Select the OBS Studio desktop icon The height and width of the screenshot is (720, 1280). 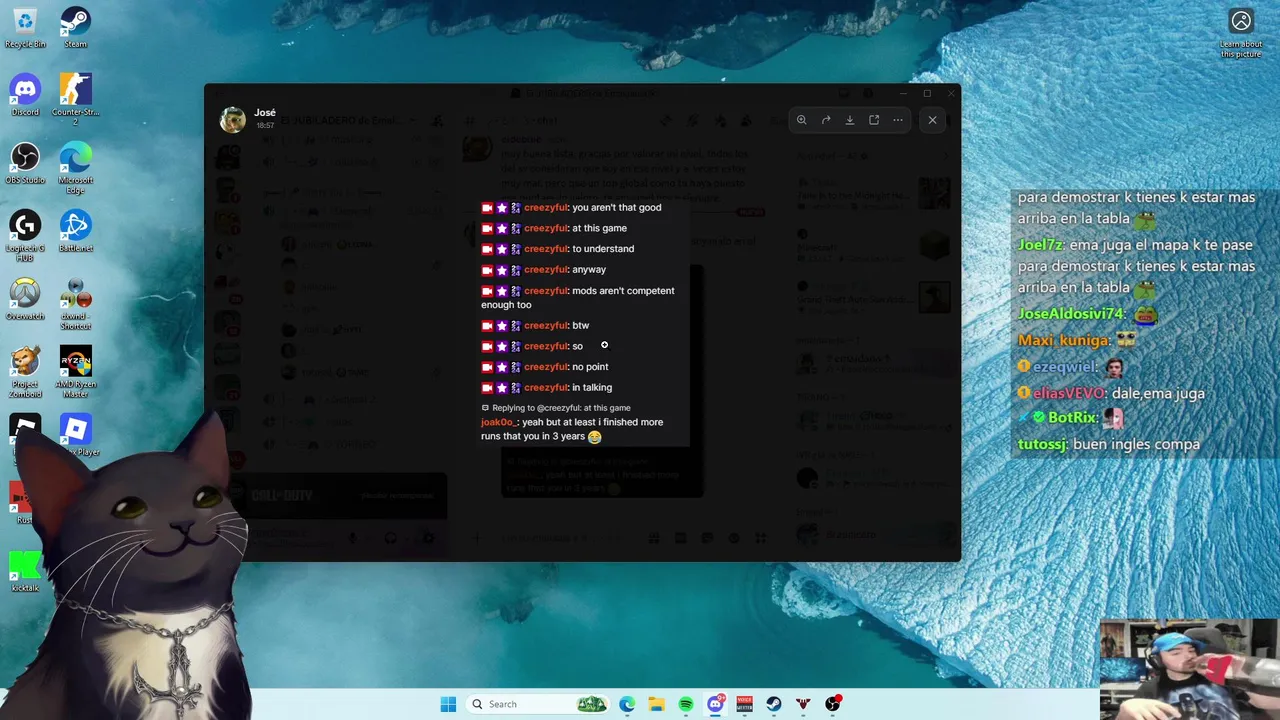pos(25,164)
